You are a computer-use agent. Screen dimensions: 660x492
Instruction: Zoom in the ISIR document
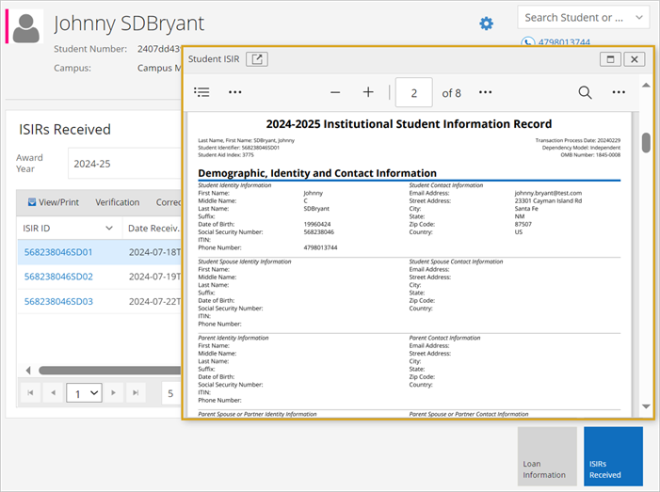tap(368, 92)
